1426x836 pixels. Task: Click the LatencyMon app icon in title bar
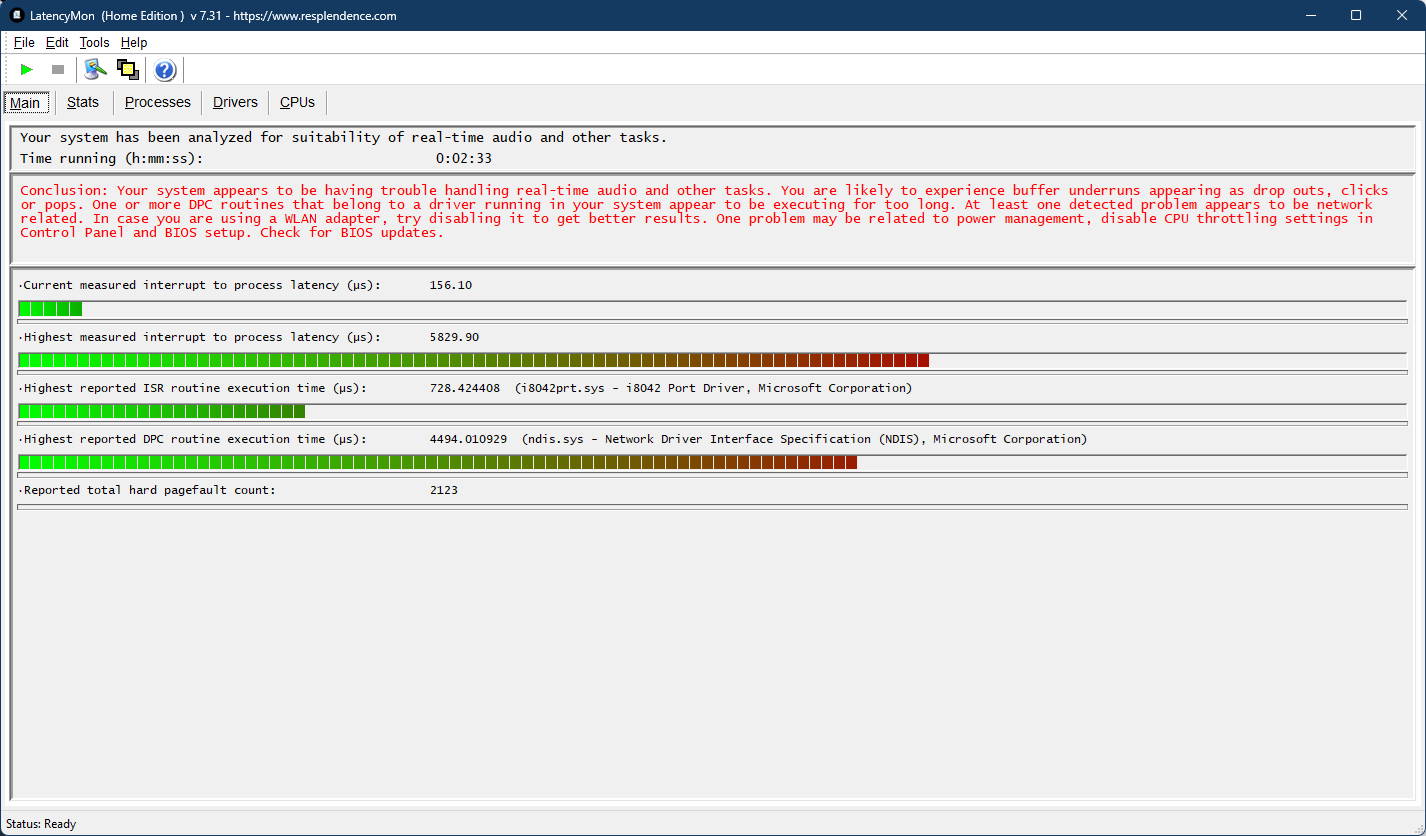coord(16,15)
